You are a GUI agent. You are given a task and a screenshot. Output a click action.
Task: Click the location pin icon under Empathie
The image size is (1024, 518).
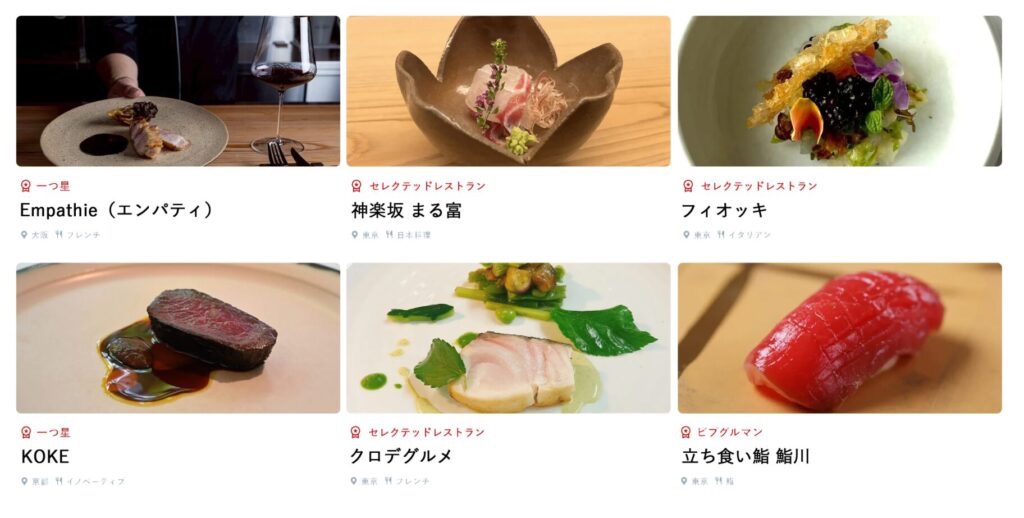(x=24, y=235)
